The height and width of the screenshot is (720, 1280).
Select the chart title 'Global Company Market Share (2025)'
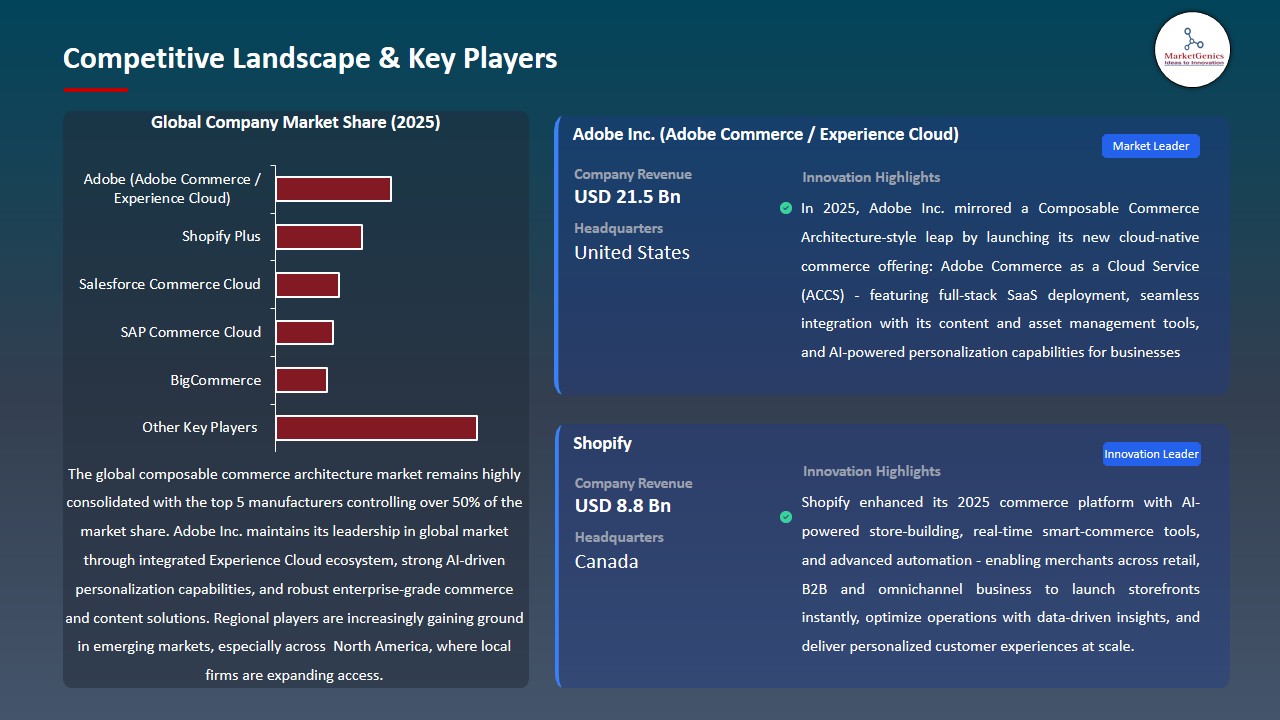point(295,122)
